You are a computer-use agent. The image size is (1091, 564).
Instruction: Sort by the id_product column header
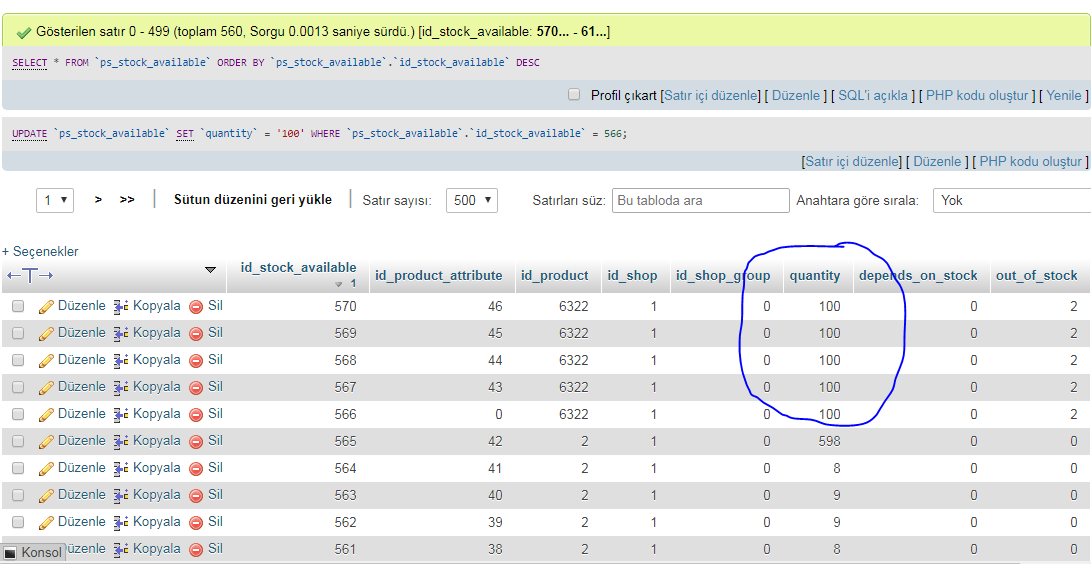(x=554, y=275)
